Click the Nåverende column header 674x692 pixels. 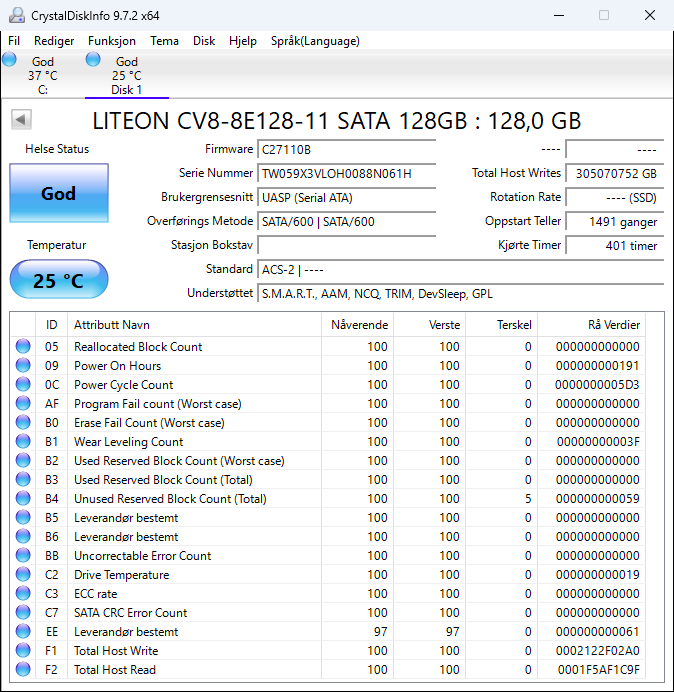[x=358, y=325]
